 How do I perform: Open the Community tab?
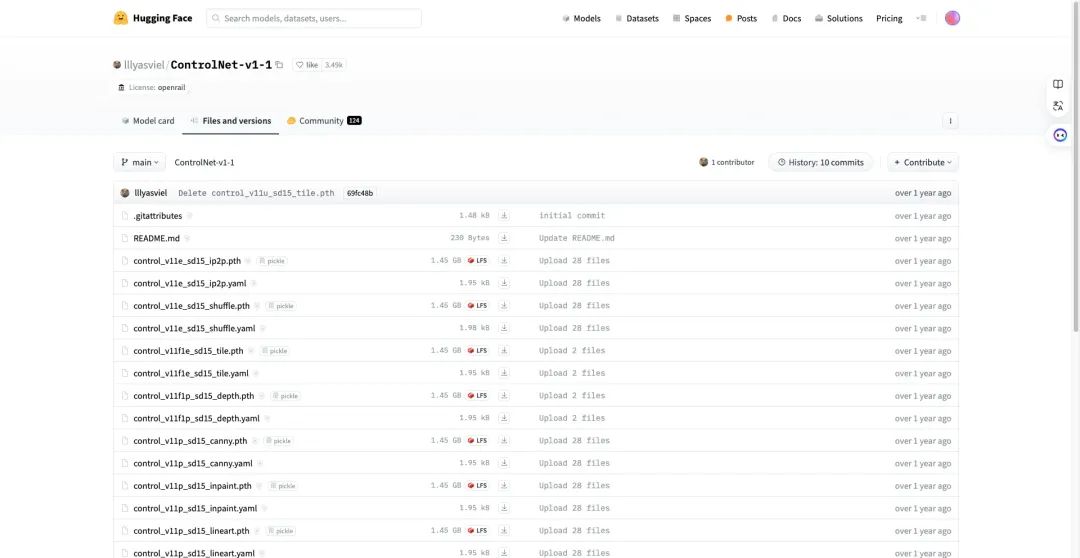[x=324, y=121]
